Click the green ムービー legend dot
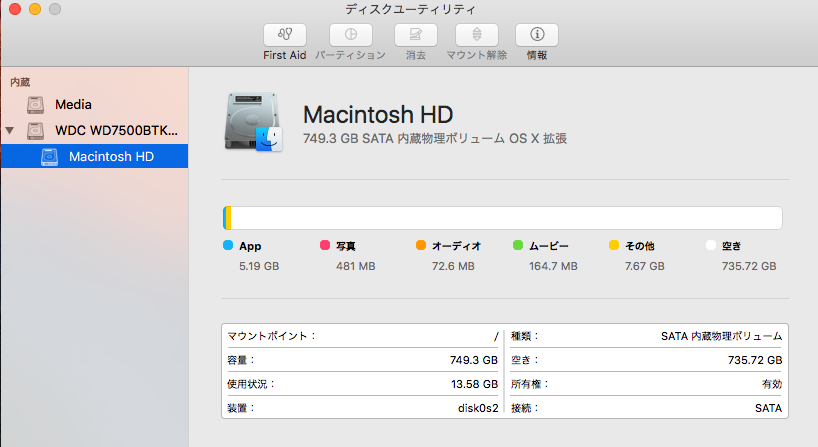The image size is (818, 447). point(518,245)
